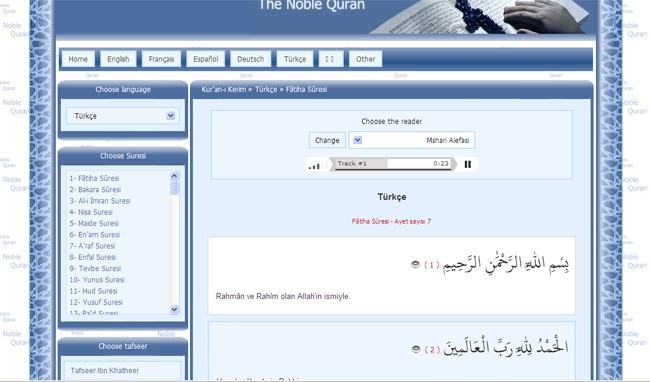Open the English menu tab
650x382 pixels.
118,59
